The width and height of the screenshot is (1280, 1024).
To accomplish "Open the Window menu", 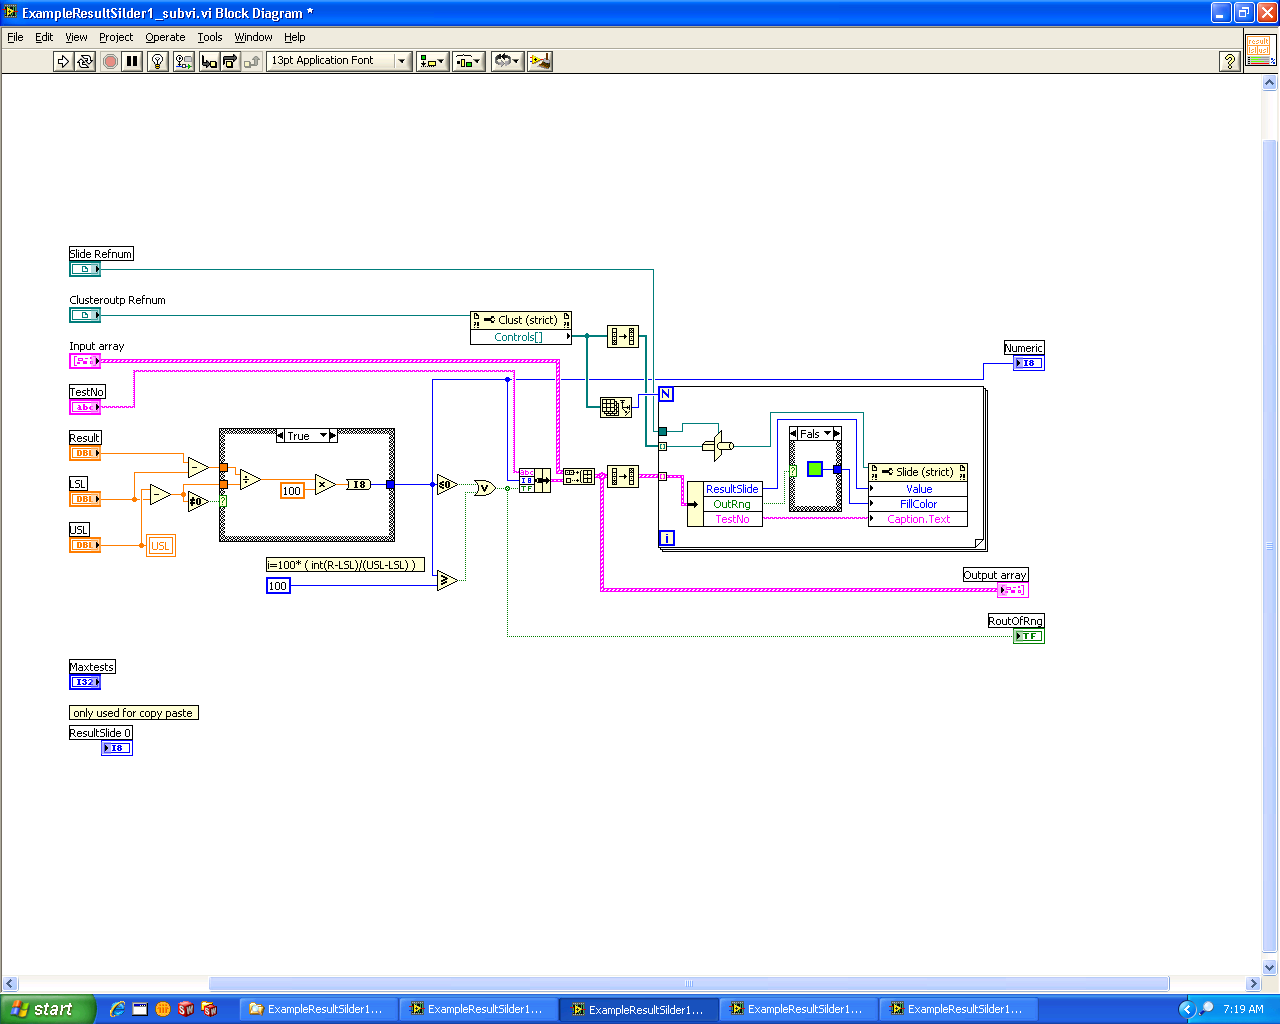I will point(253,37).
